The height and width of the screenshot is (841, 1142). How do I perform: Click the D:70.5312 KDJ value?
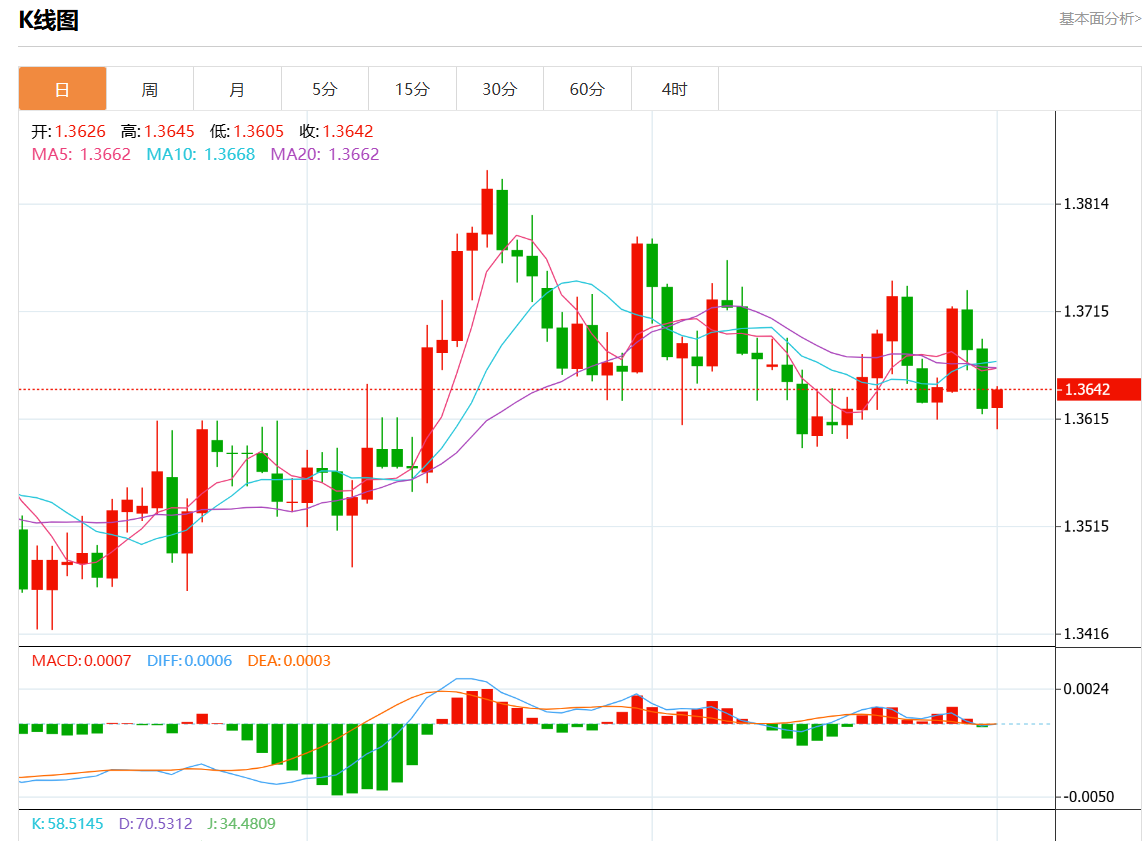[156, 824]
